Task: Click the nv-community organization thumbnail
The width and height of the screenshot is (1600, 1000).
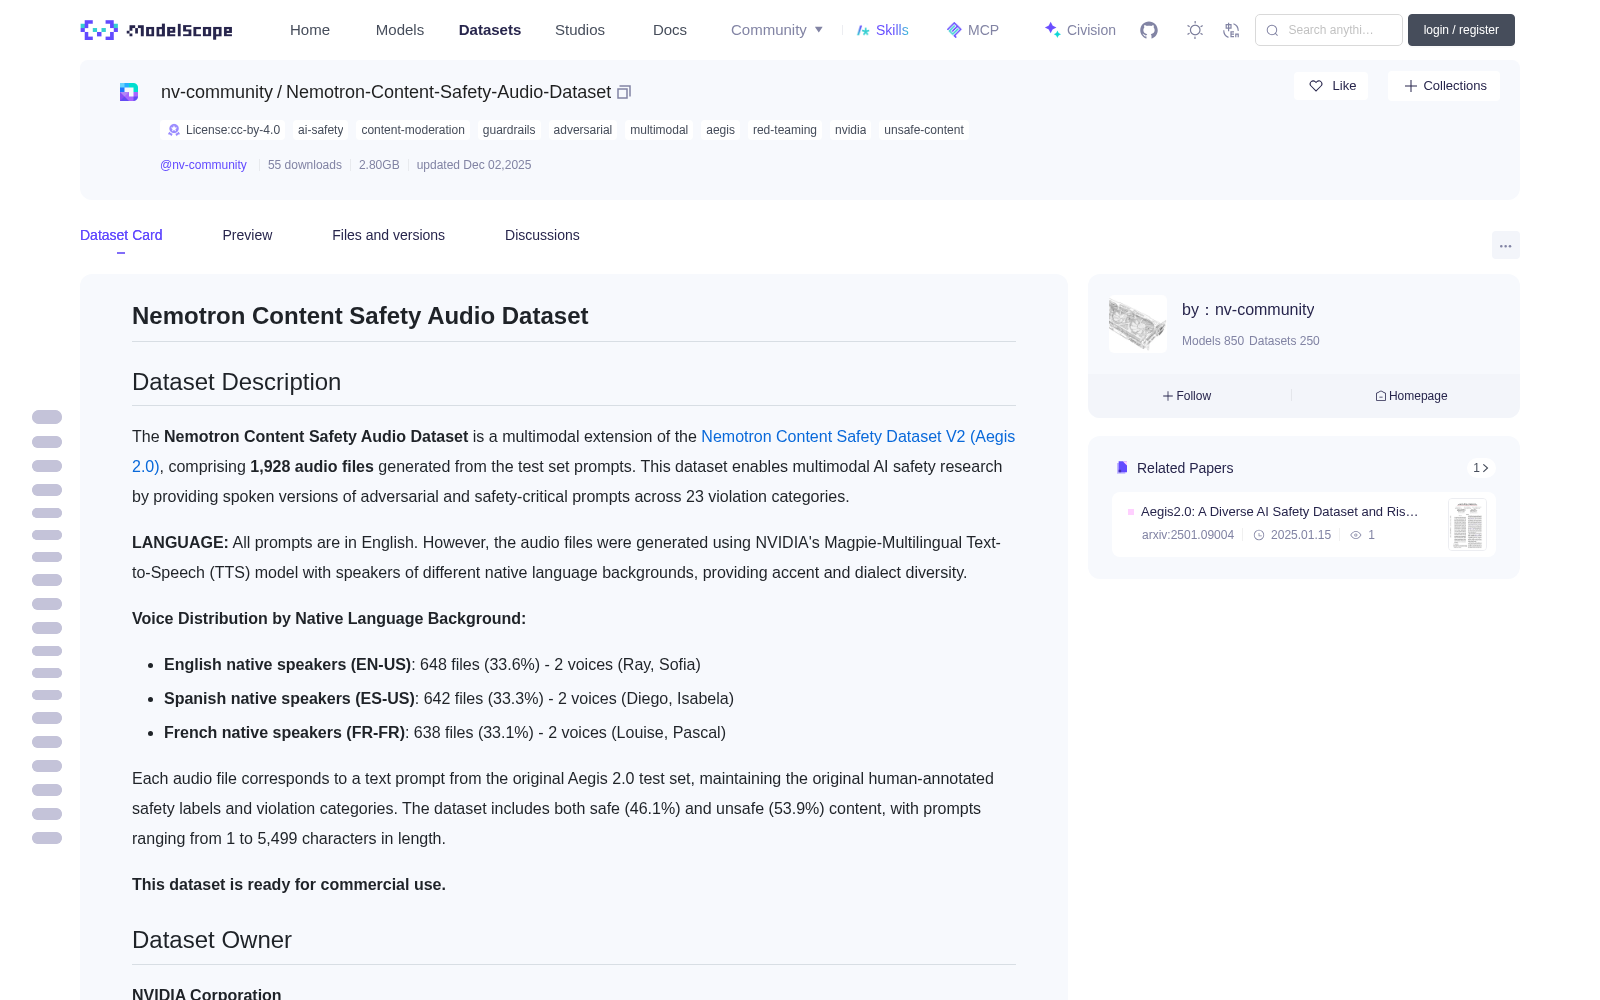Action: [1138, 323]
